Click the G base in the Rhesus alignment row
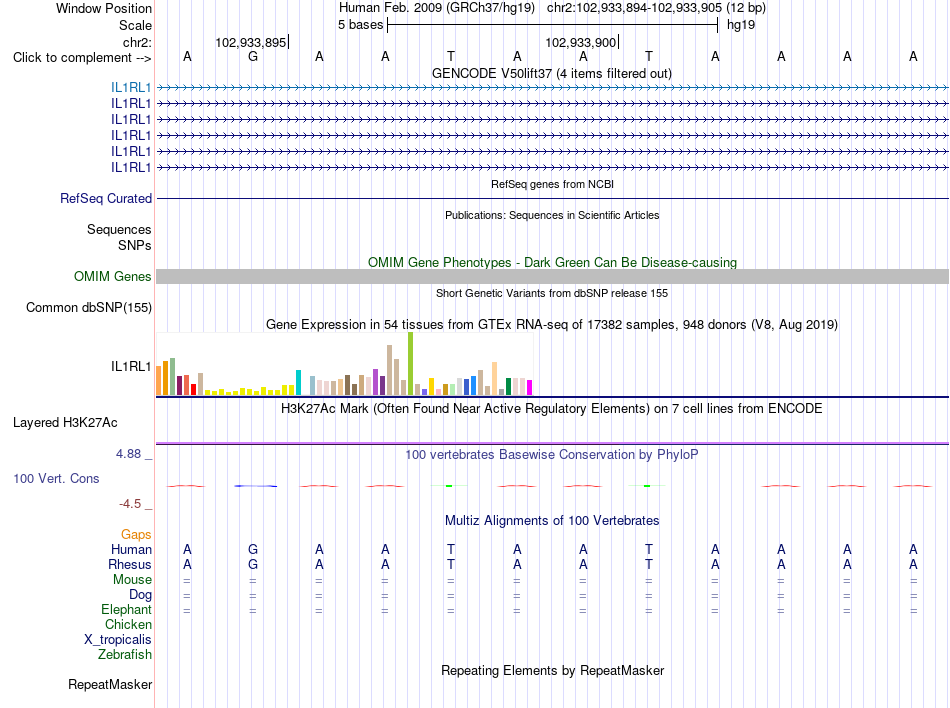This screenshot has height=708, width=950. click(253, 564)
